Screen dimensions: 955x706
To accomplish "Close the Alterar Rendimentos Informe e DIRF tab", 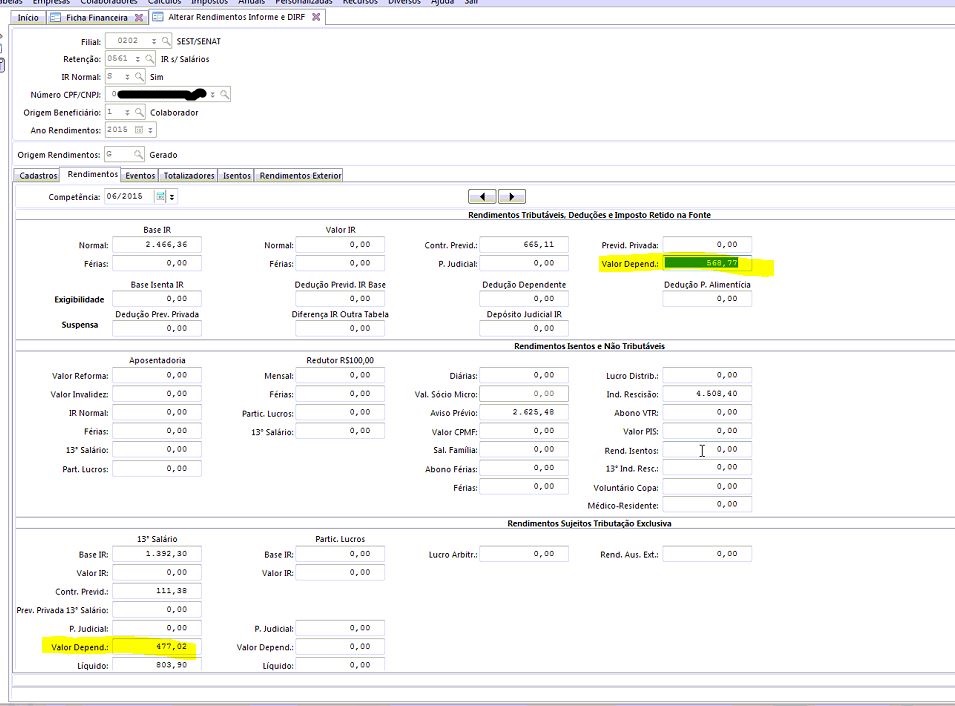I will 316,18.
